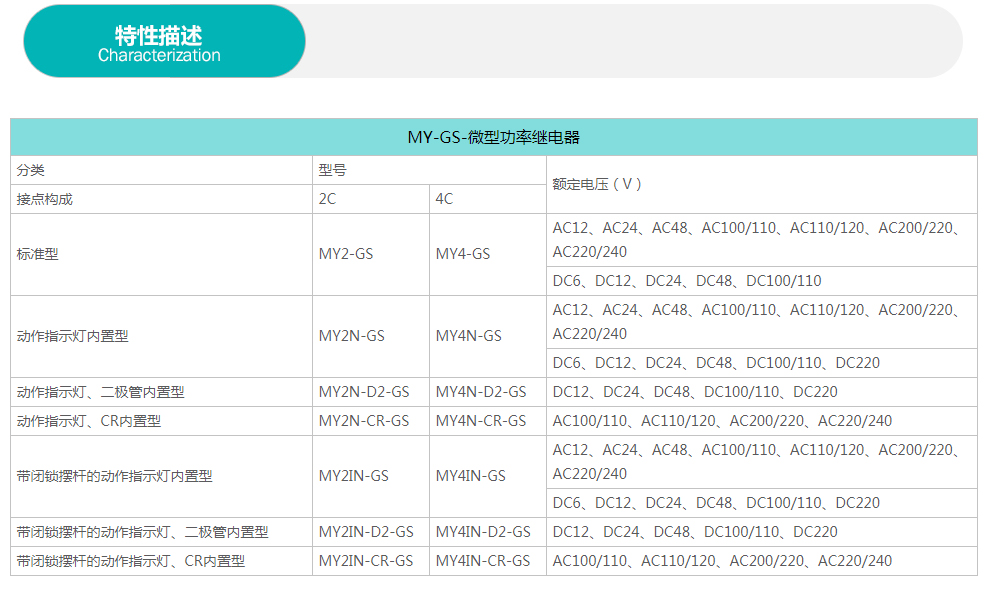Select the MY4-GS model cell
Image resolution: width=990 pixels, height=612 pixels.
(463, 254)
